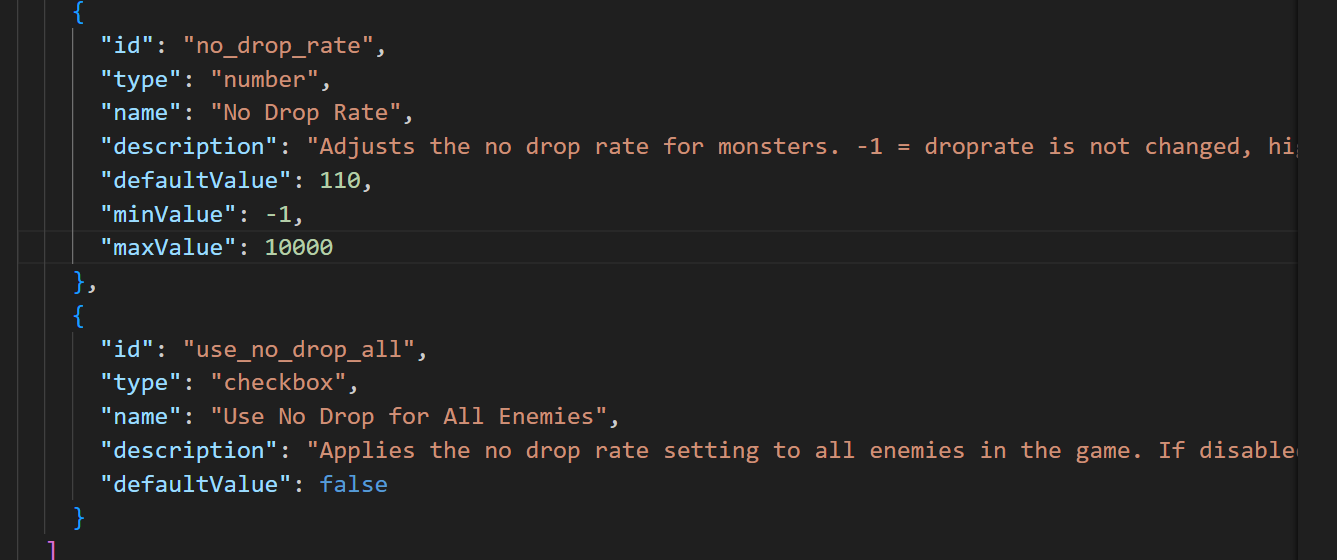
Task: Click the opening brace above the "use_no_drop_all" line
Action: click(80, 316)
